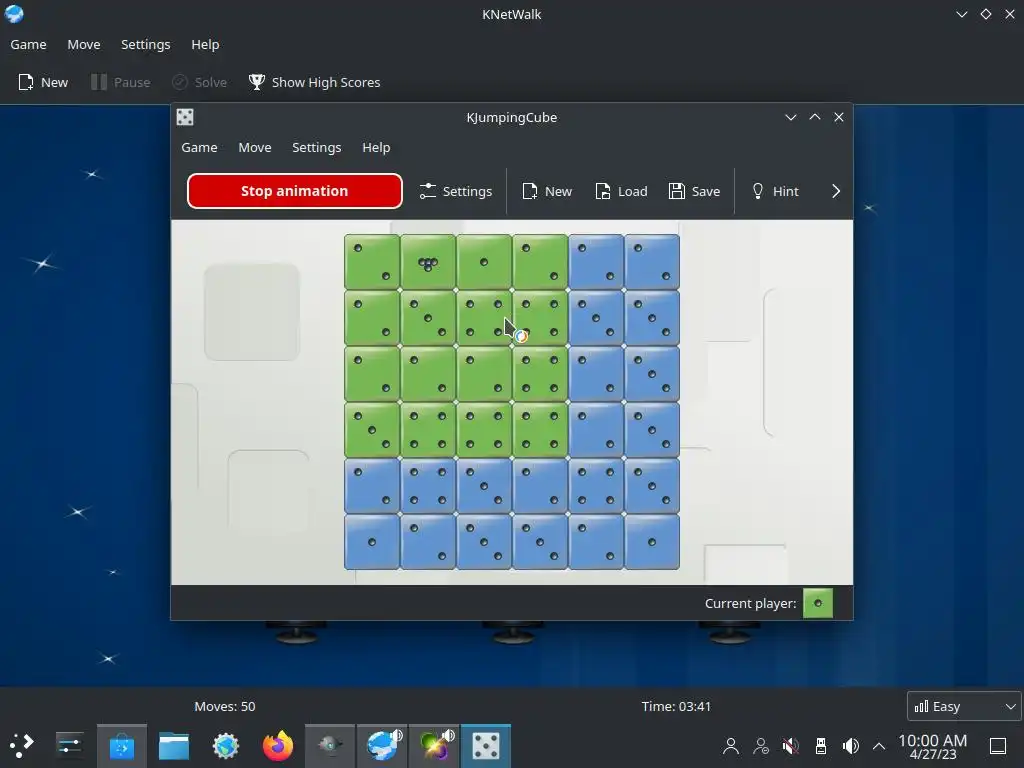
Task: Open the application launcher in taskbar
Action: coord(22,745)
